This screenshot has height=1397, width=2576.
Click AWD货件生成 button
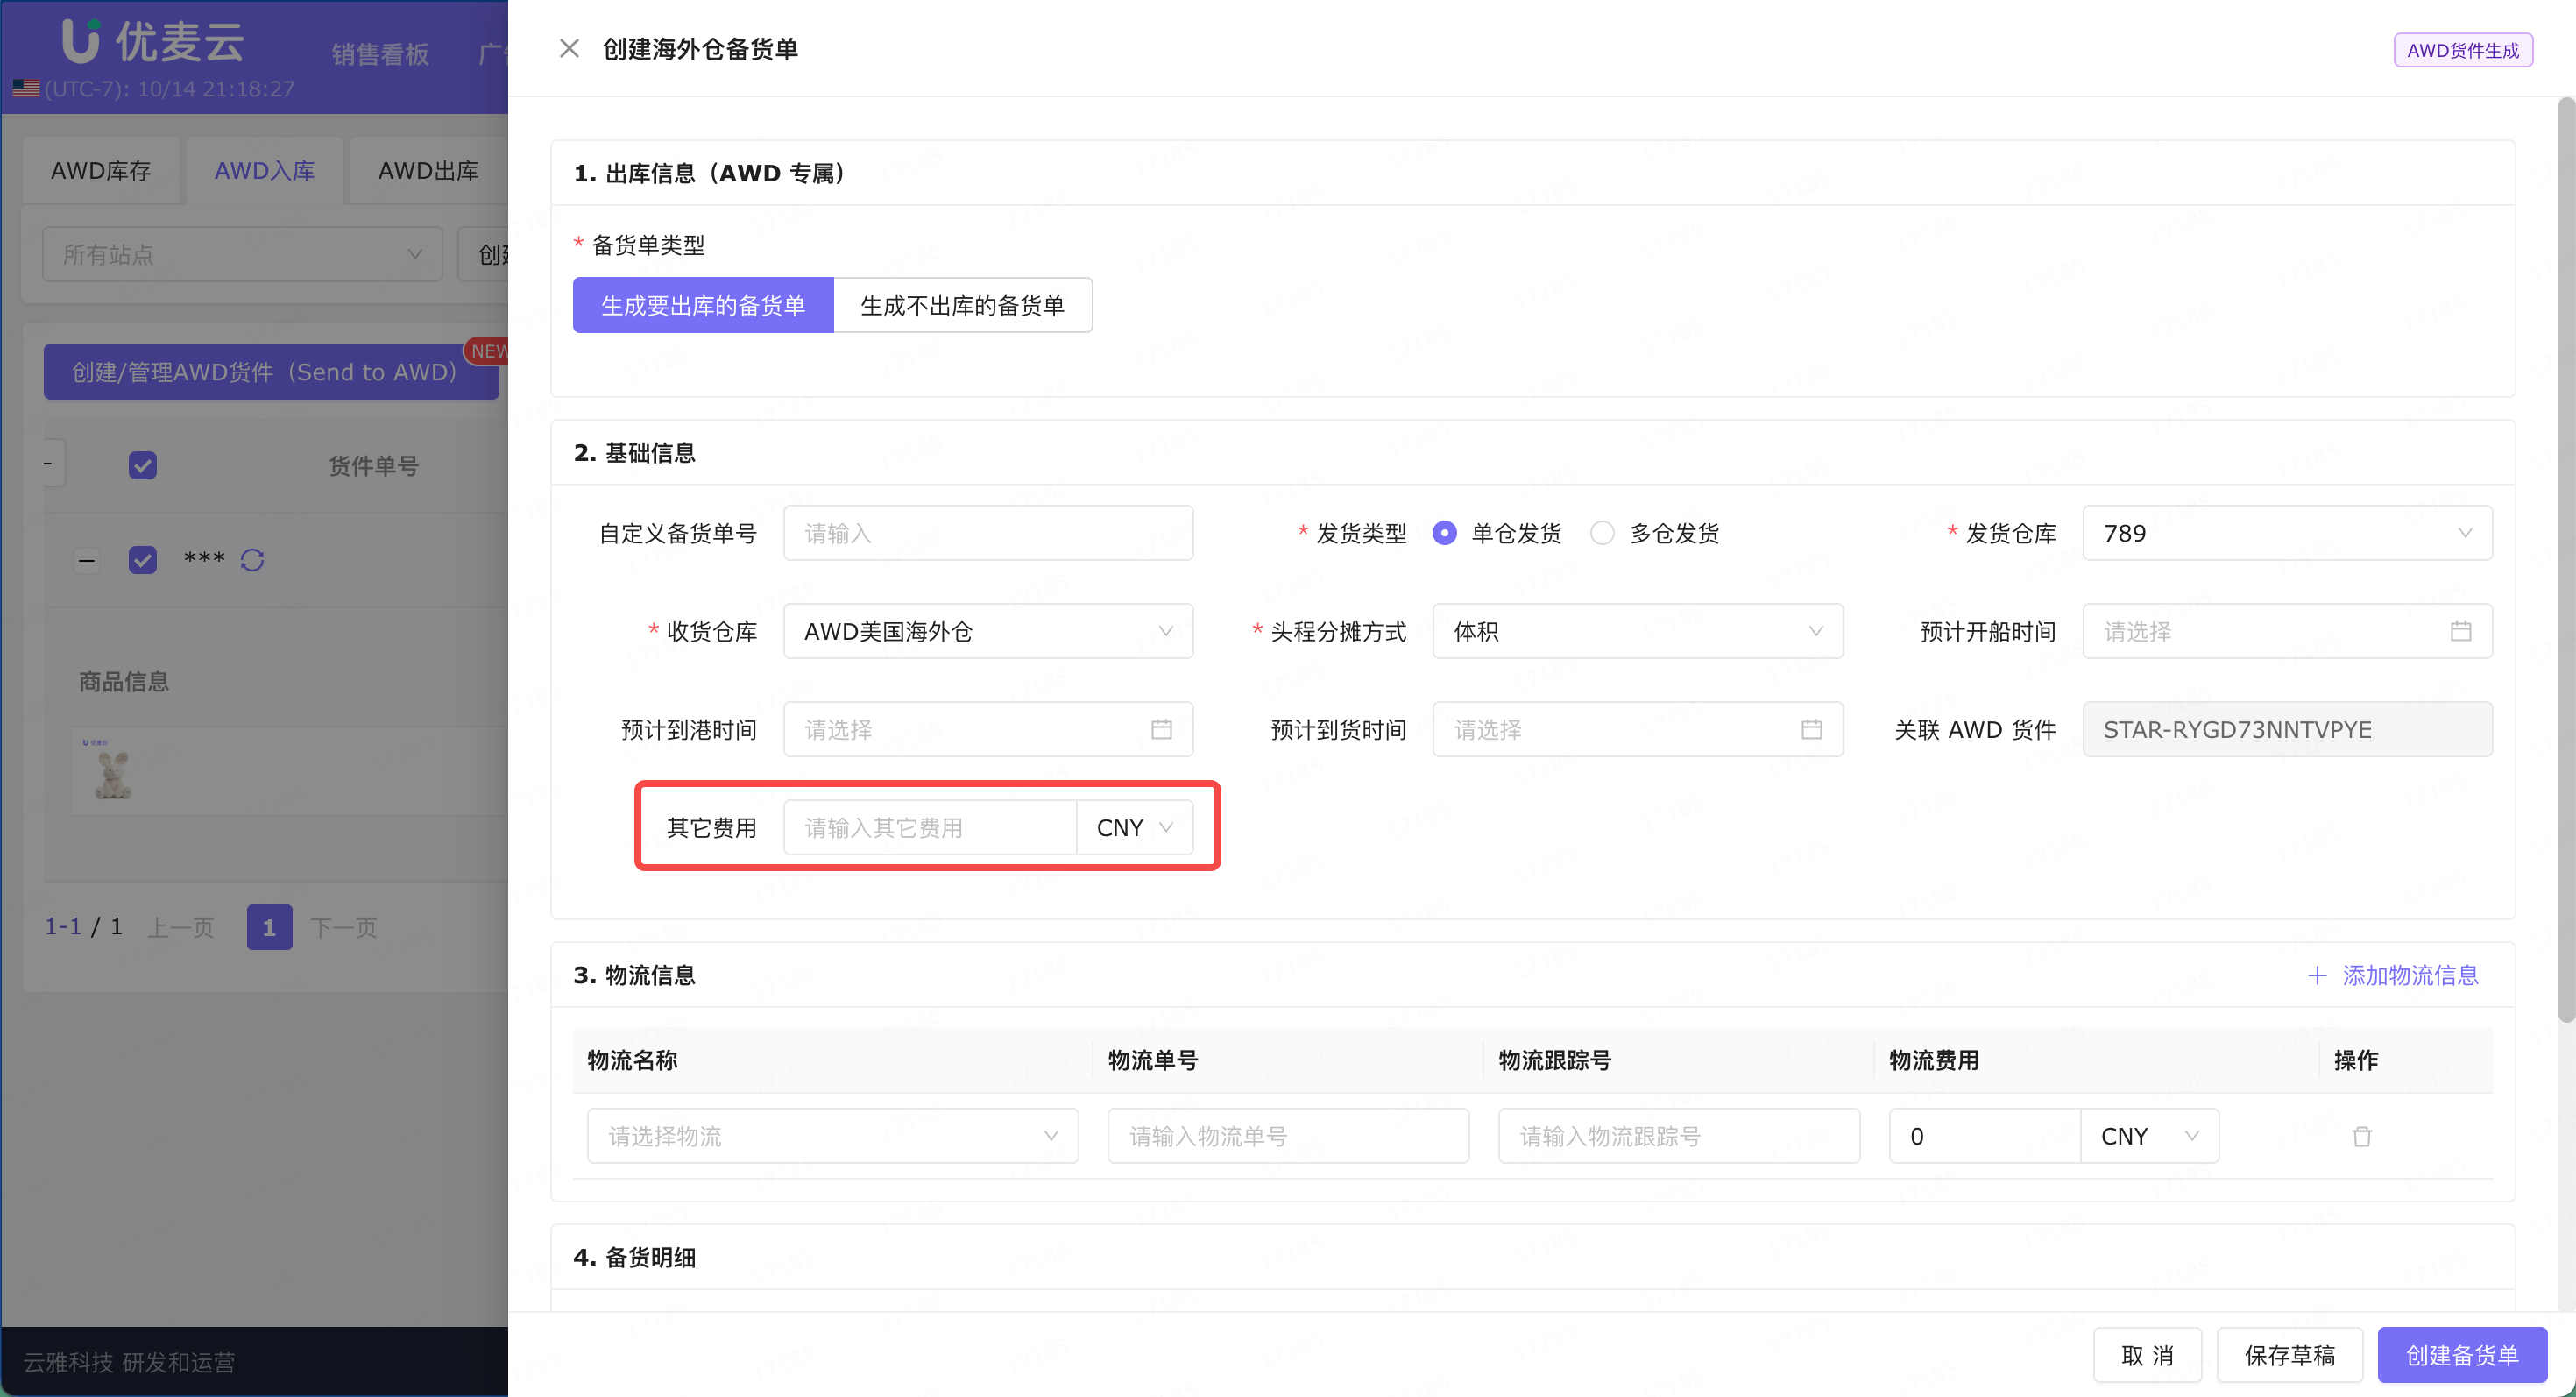click(x=2463, y=50)
